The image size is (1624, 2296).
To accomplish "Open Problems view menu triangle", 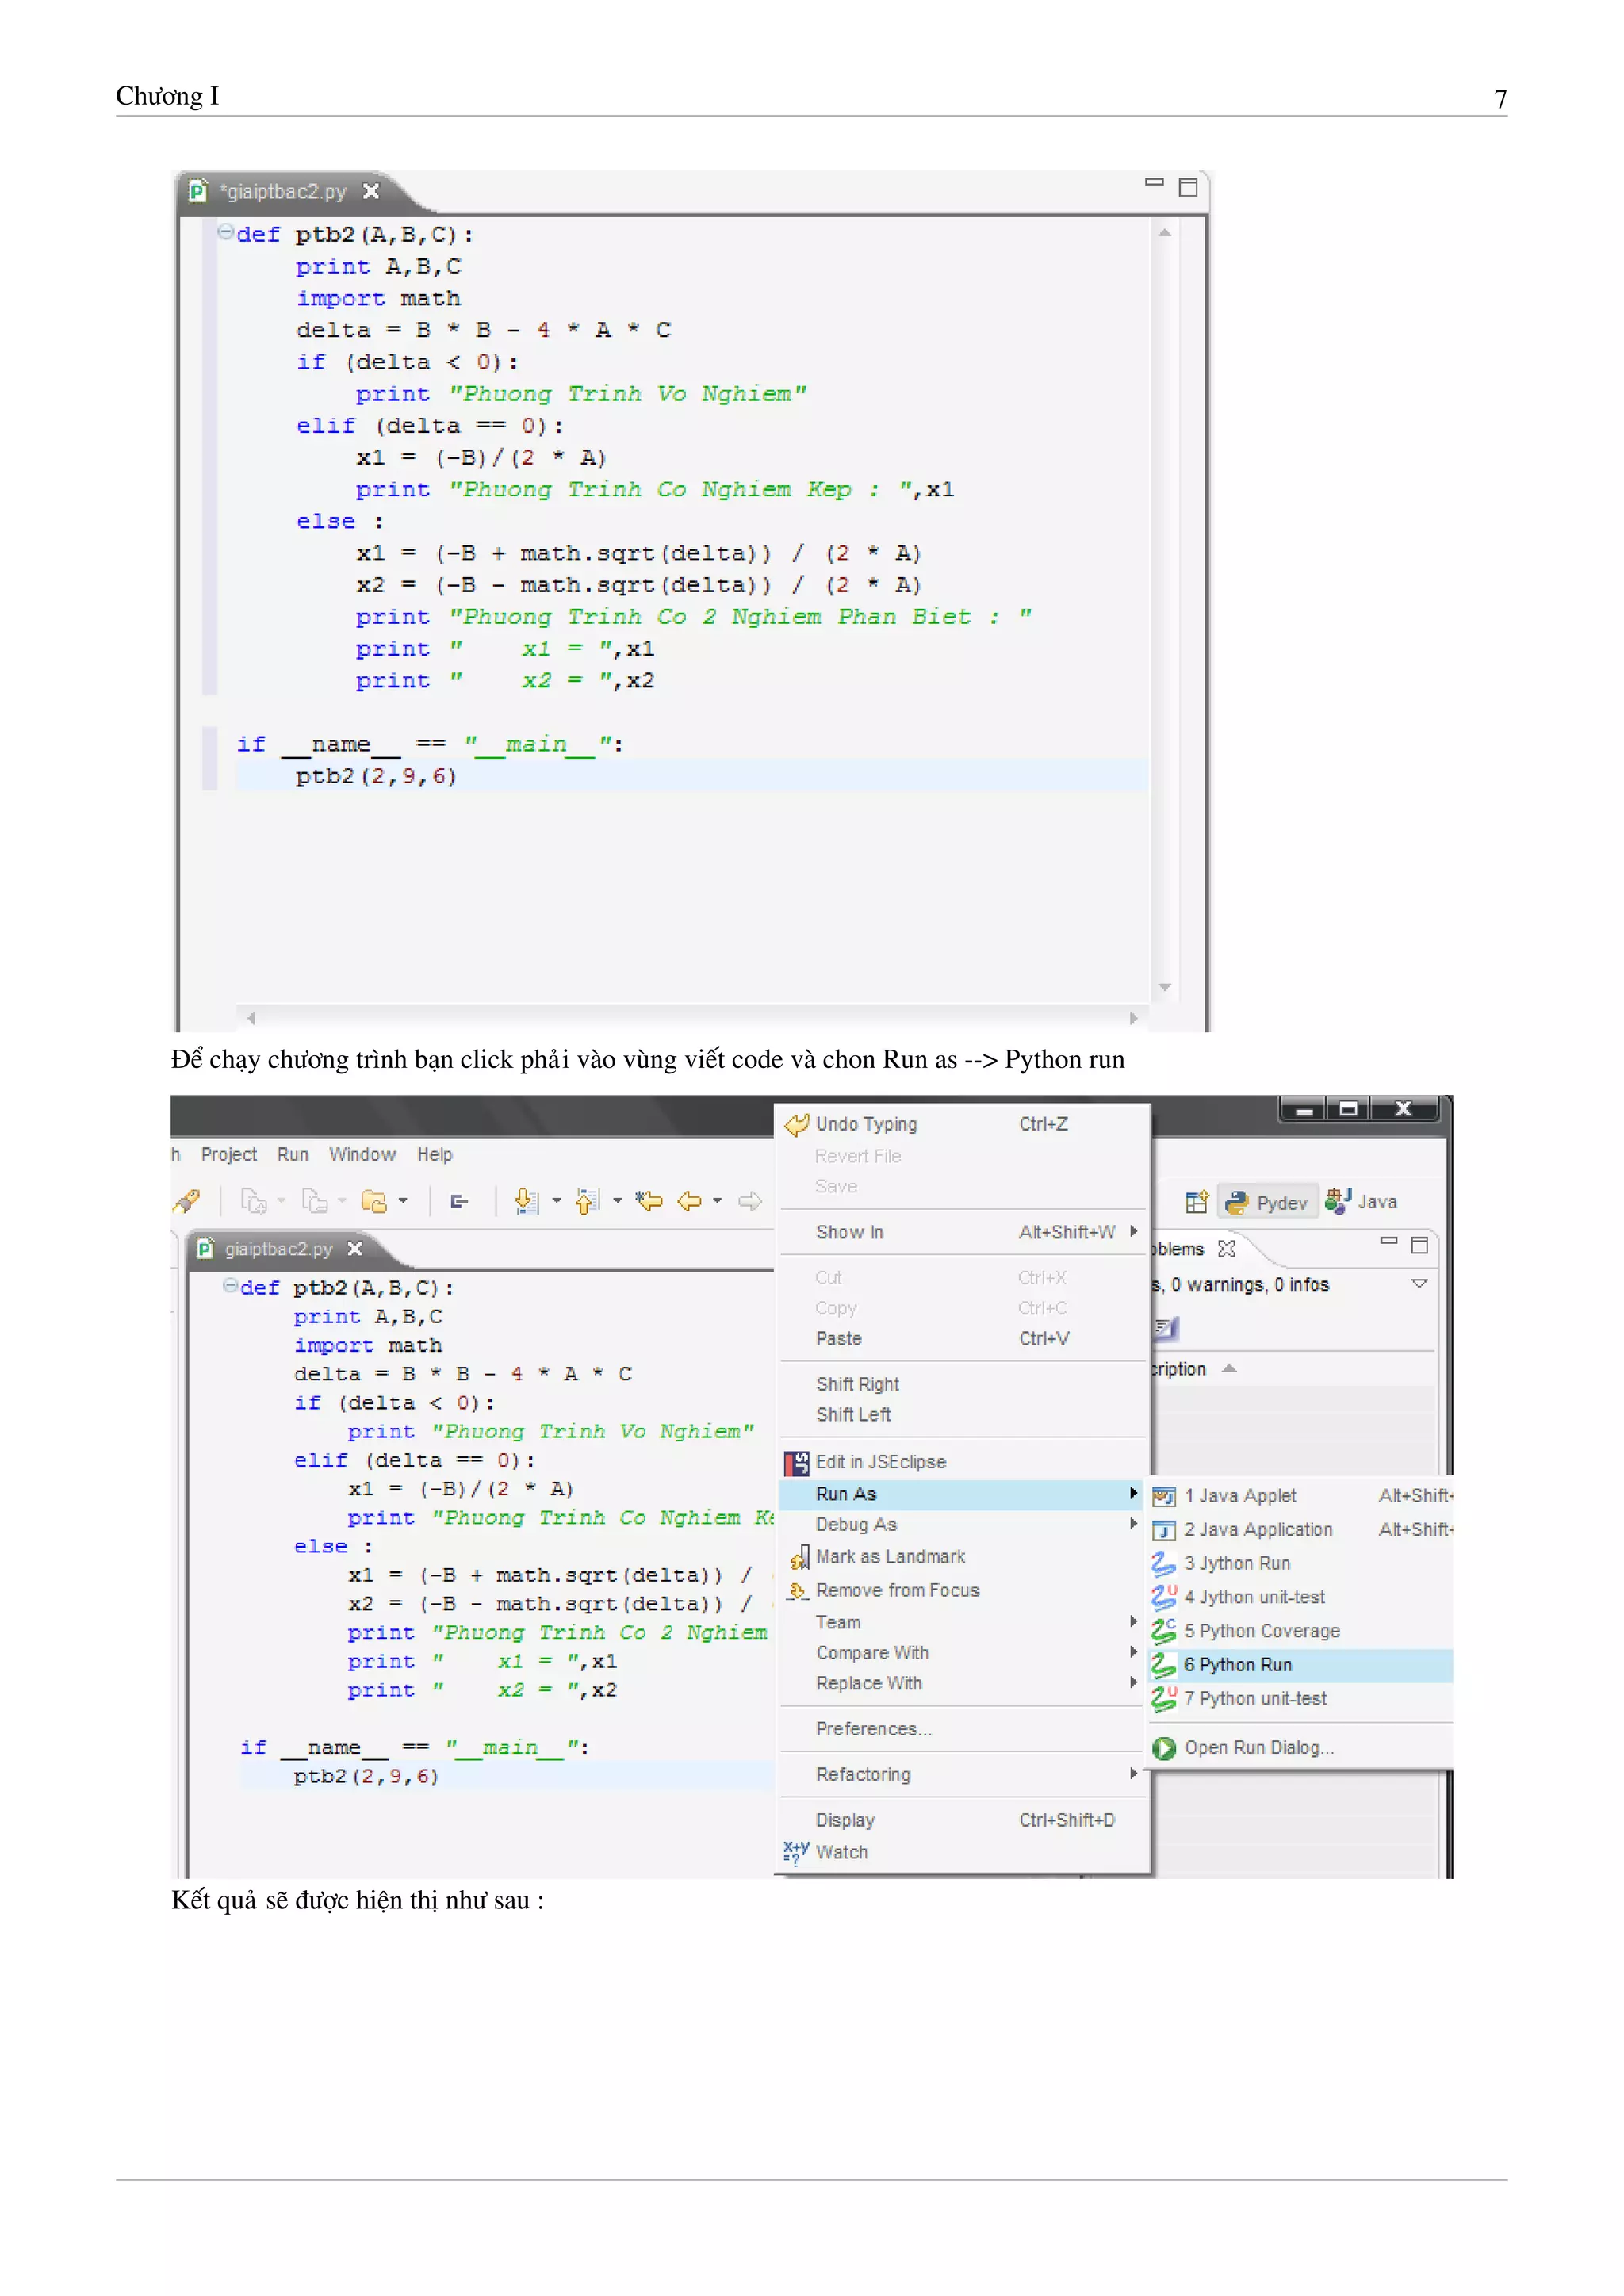I will [x=1419, y=1283].
